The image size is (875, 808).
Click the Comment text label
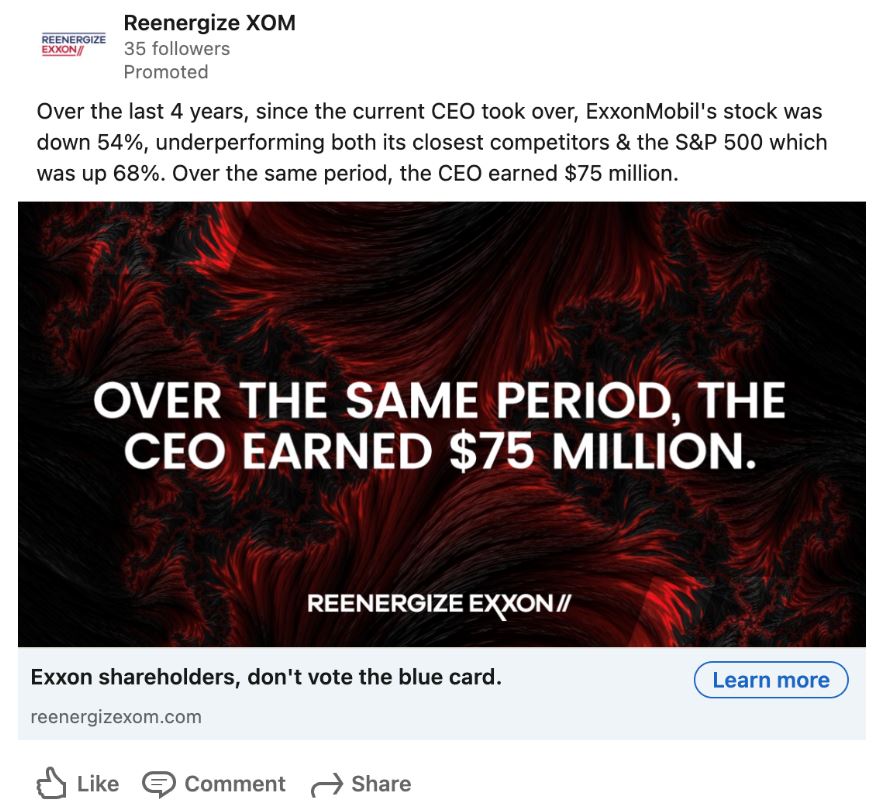point(235,784)
